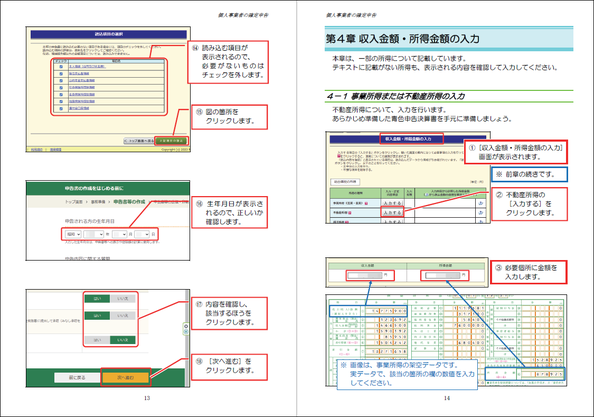
Task: Click the pink info icon beside 事業所得 label
Action: 366,203
